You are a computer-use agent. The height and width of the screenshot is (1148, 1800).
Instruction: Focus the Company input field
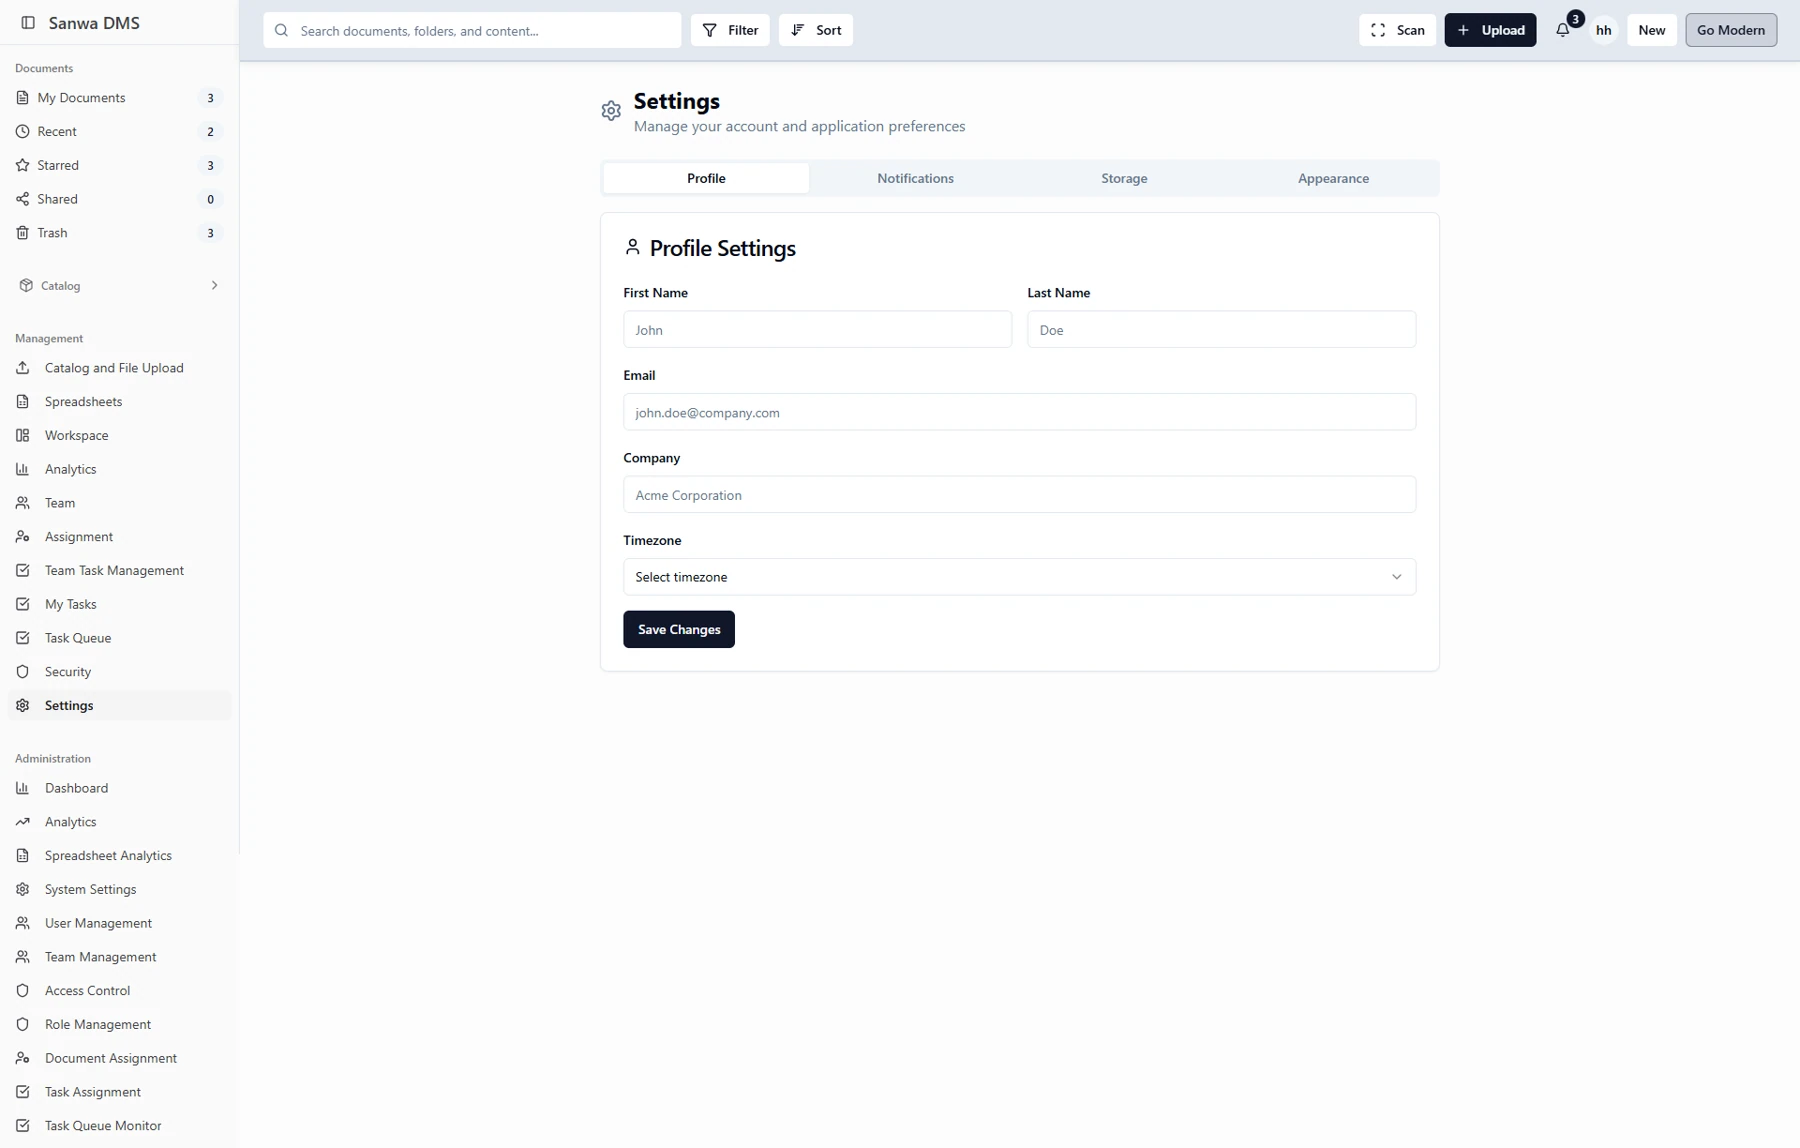coord(1019,494)
